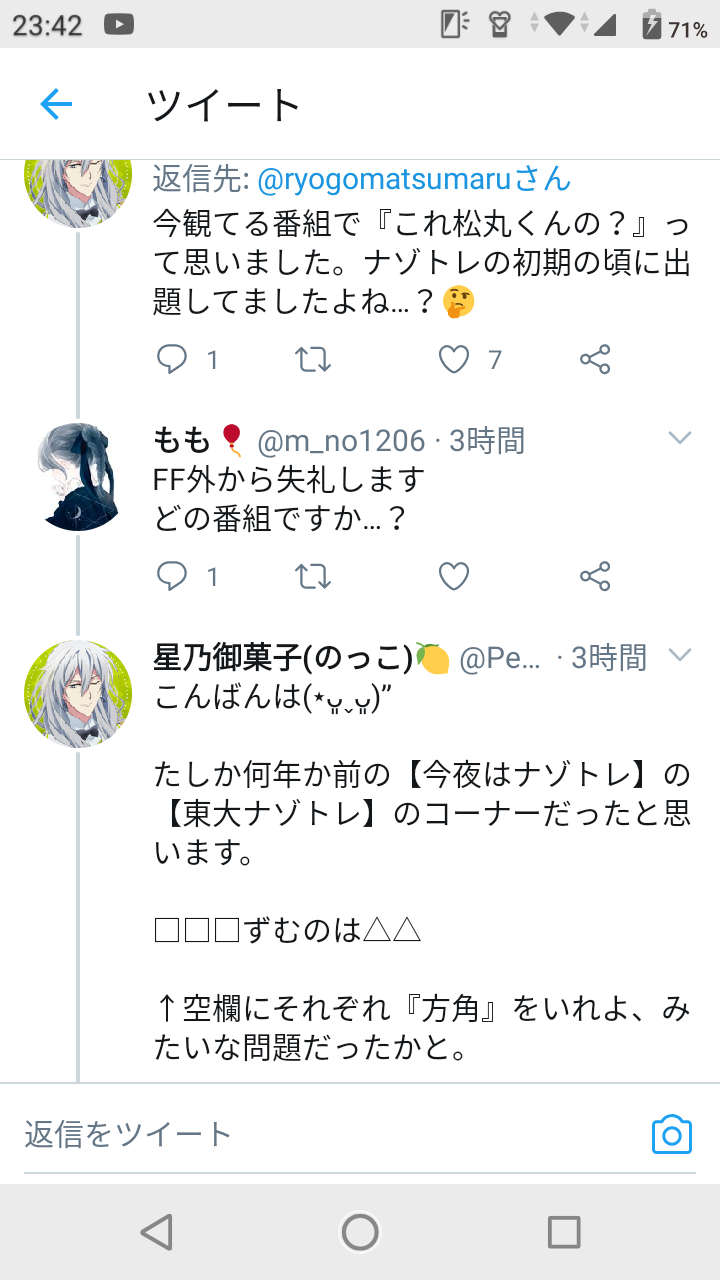The width and height of the screenshot is (720, 1280).
Task: Retweet the first tweet about ナゾトレ
Action: pos(313,359)
